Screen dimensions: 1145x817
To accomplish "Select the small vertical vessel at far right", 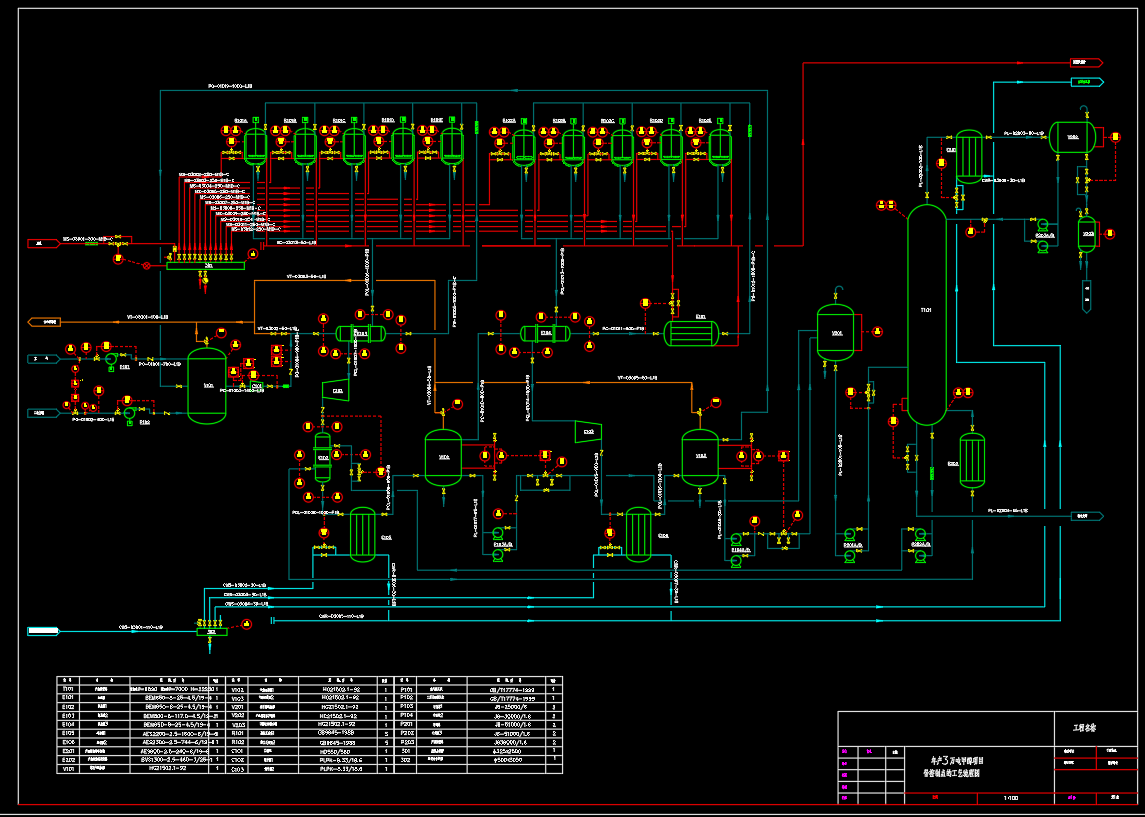I will click(x=1086, y=234).
